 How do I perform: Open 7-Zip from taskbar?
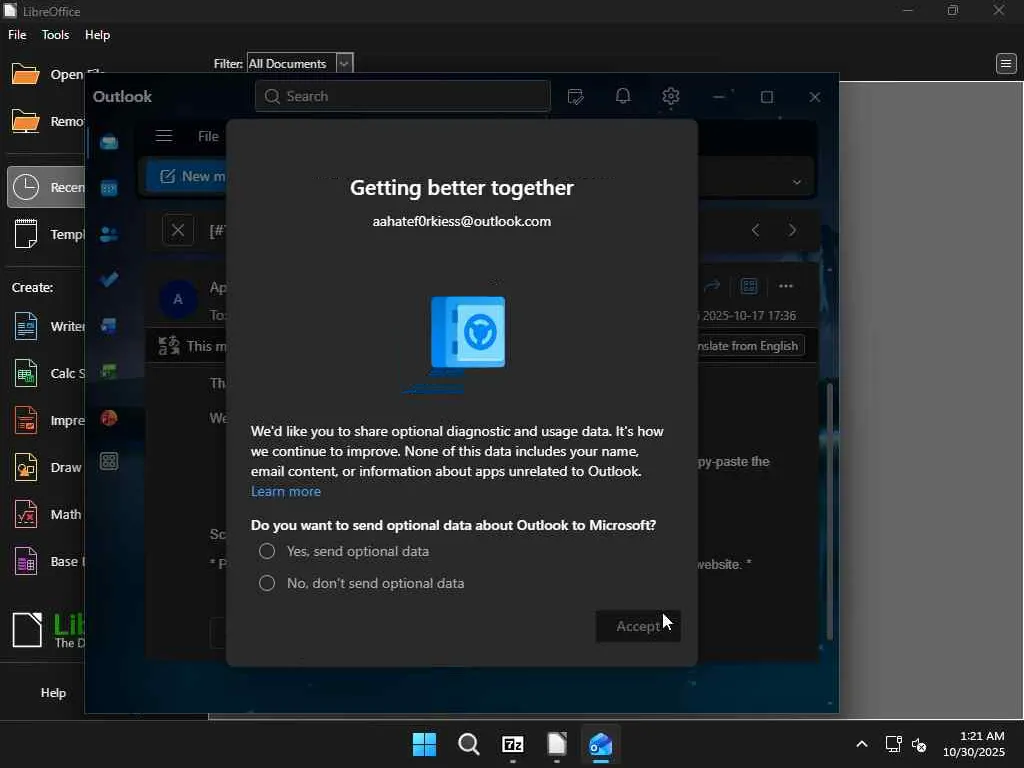point(513,744)
